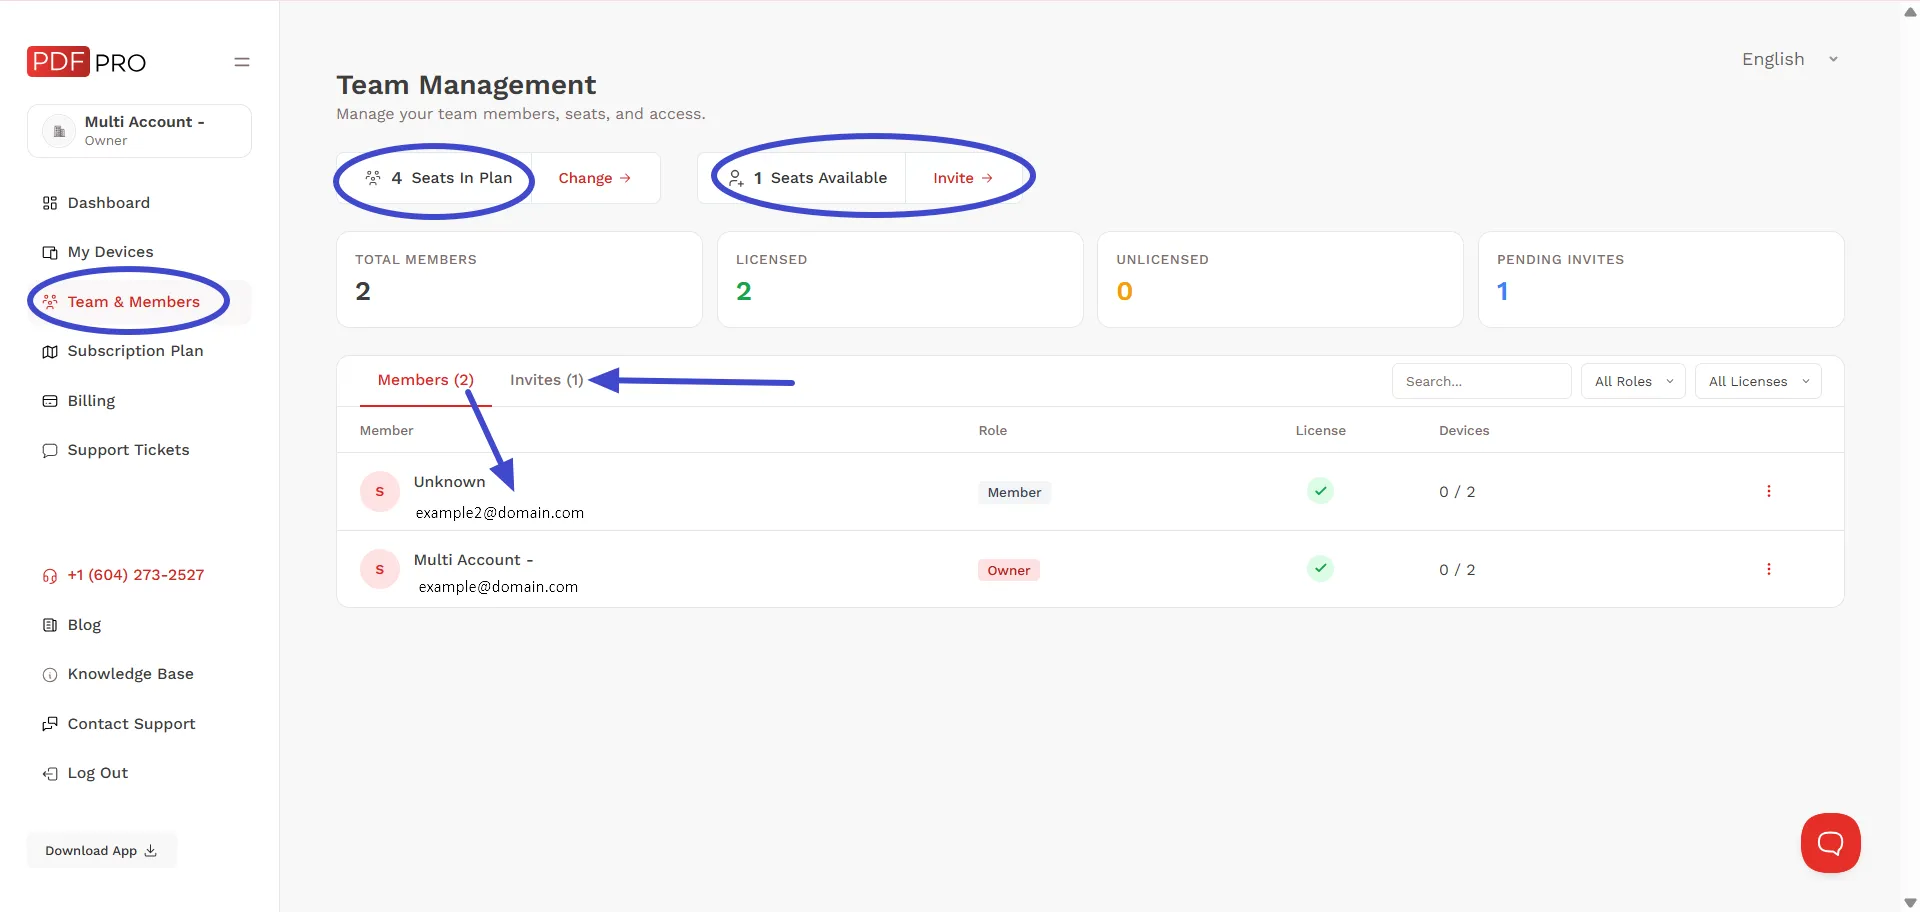Focus the members Search field

(1481, 381)
